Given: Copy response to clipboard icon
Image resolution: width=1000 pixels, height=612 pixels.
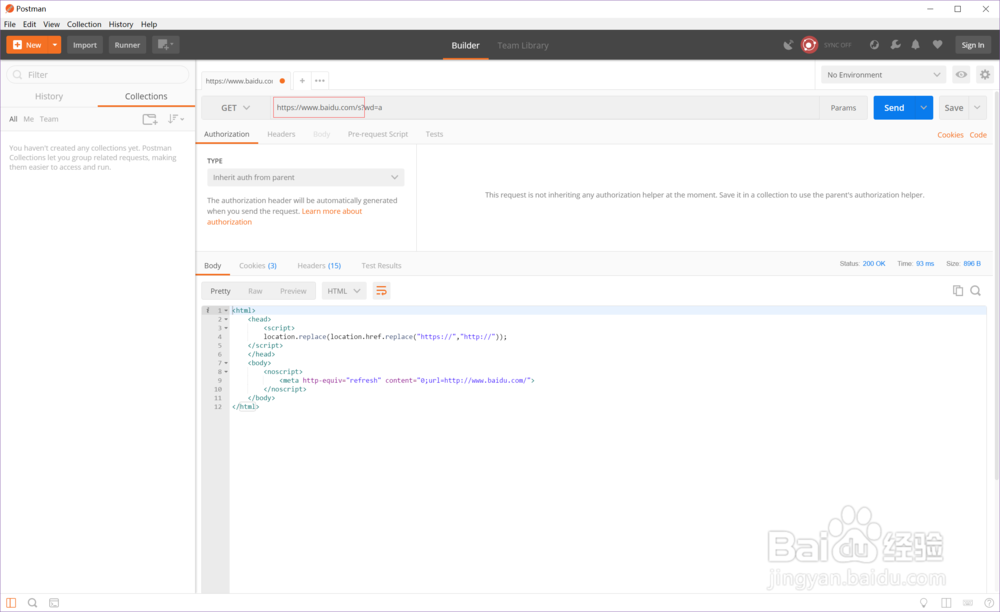Looking at the screenshot, I should coord(958,291).
